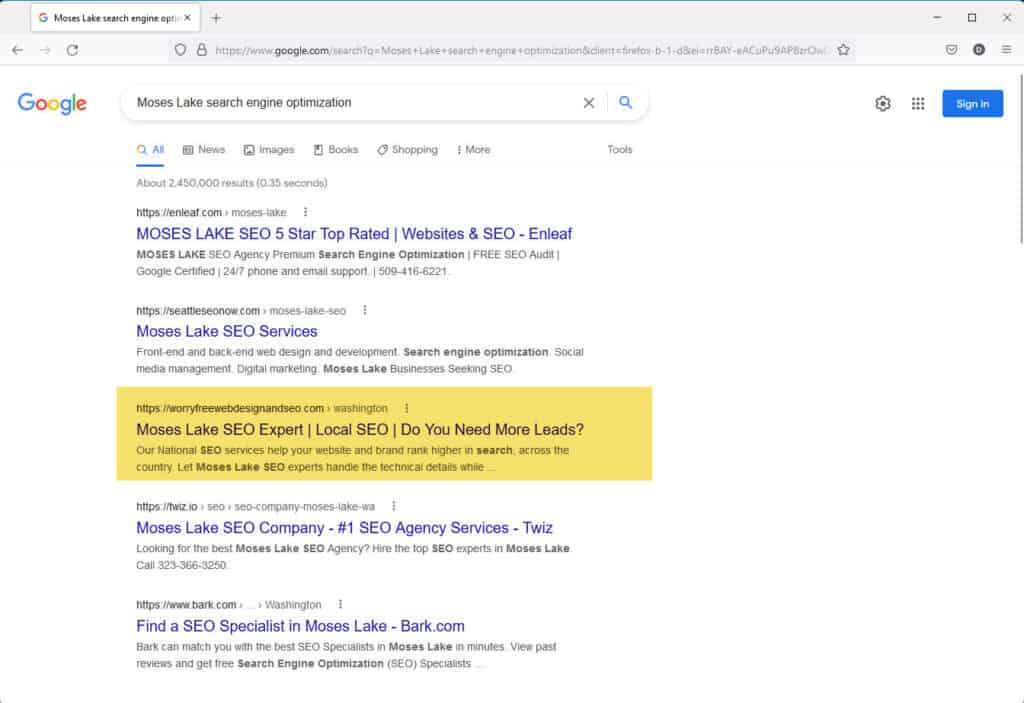The image size is (1024, 703).
Task: Go to Google logo homepage
Action: (52, 103)
